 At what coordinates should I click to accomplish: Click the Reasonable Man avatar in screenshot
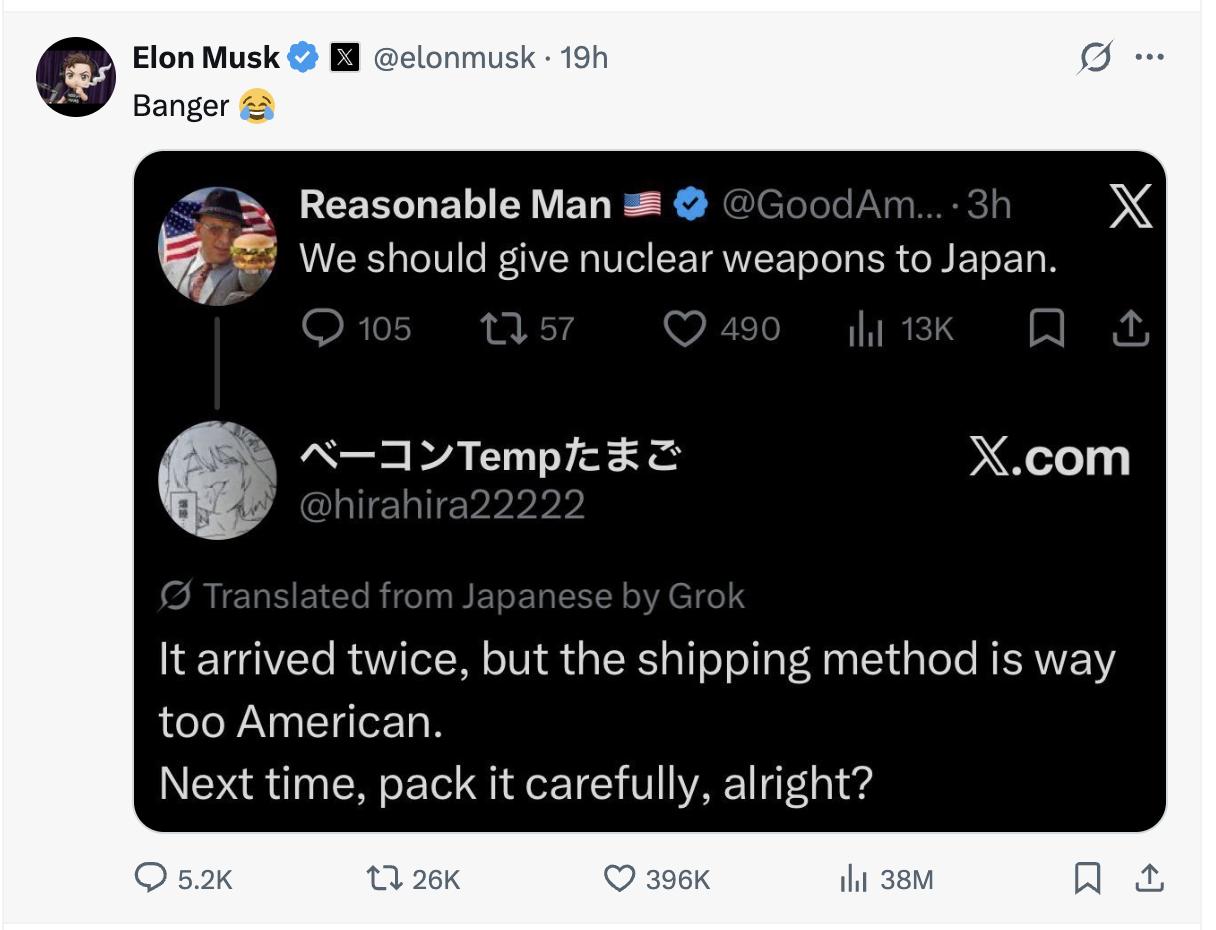point(218,246)
